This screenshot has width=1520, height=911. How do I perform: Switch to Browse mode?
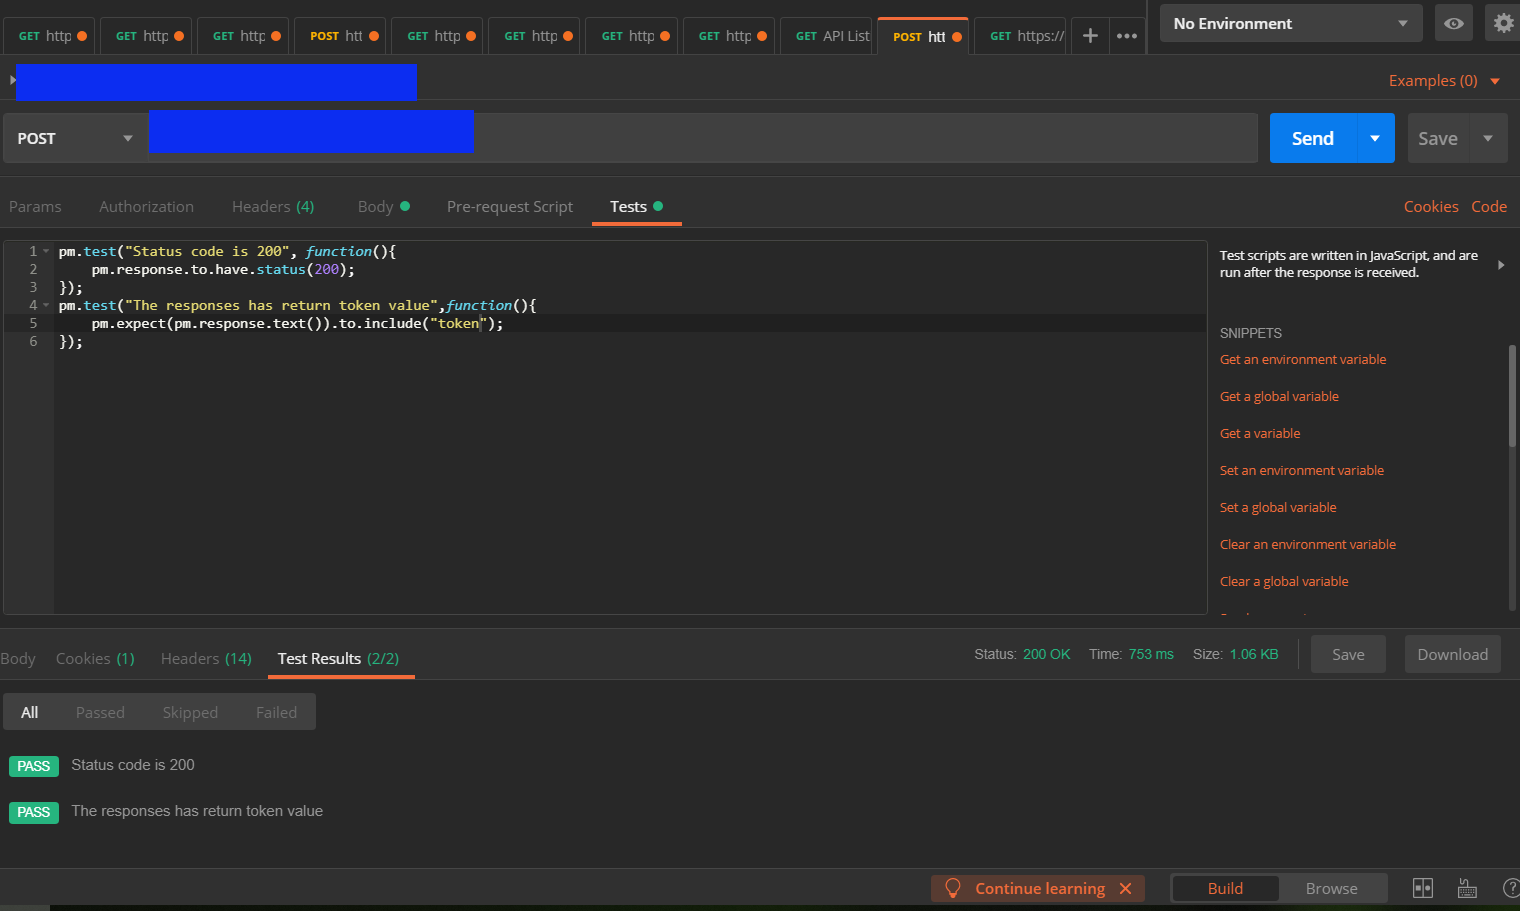click(x=1331, y=888)
